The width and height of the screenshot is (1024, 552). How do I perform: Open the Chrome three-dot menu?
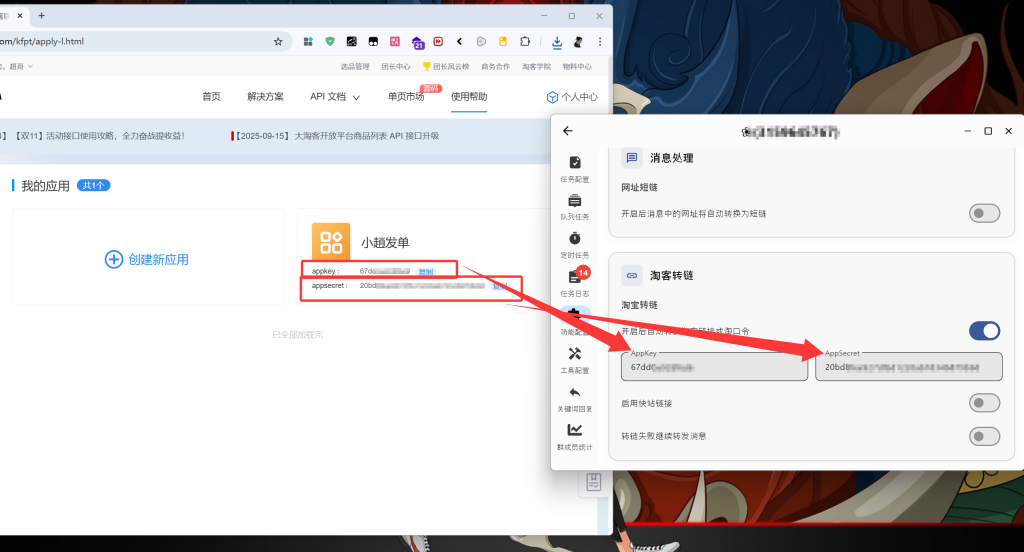pos(600,41)
